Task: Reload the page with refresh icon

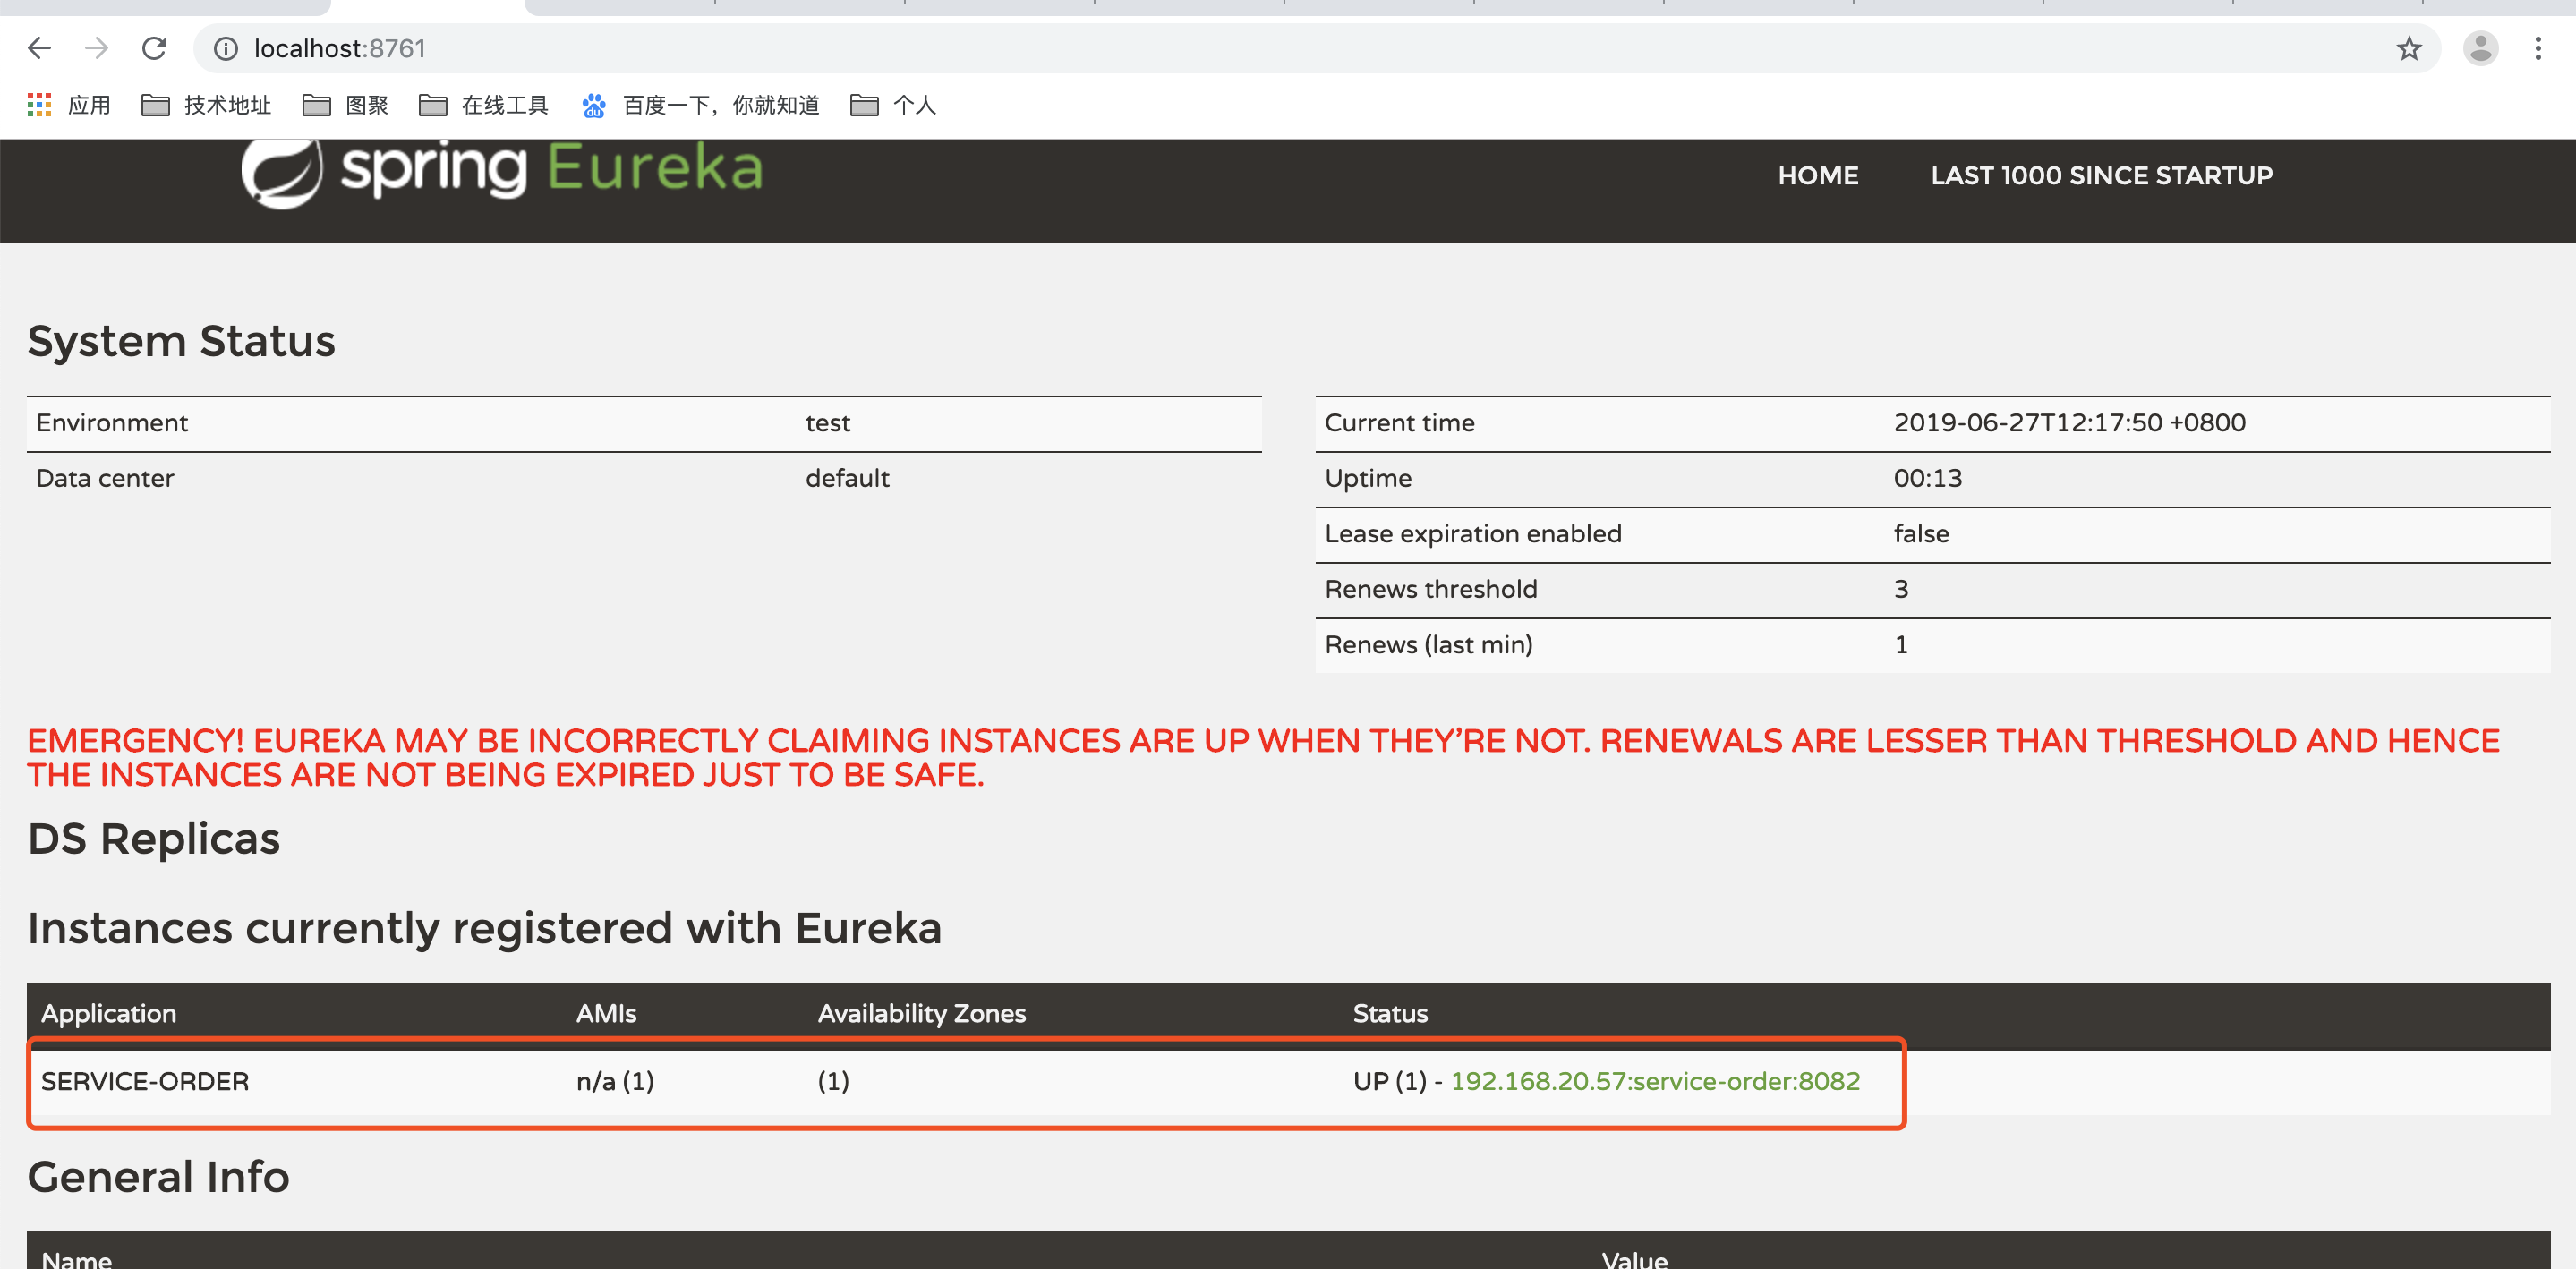Action: point(154,48)
